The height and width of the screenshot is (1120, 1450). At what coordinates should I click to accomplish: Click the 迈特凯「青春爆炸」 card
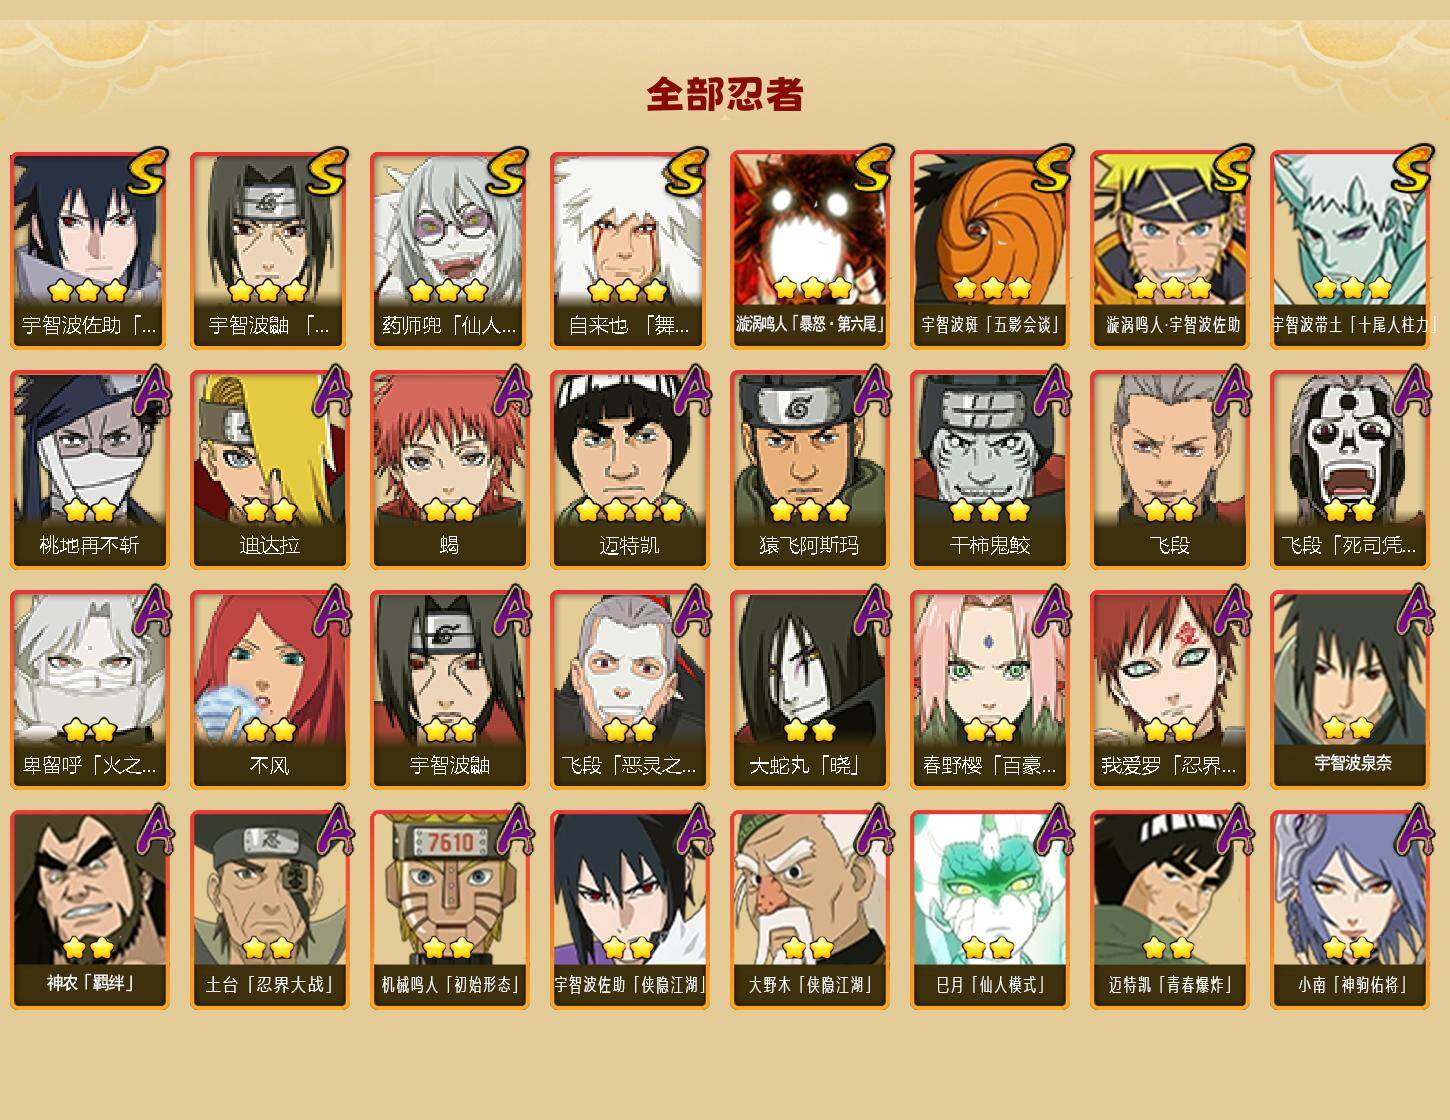click(x=1170, y=910)
